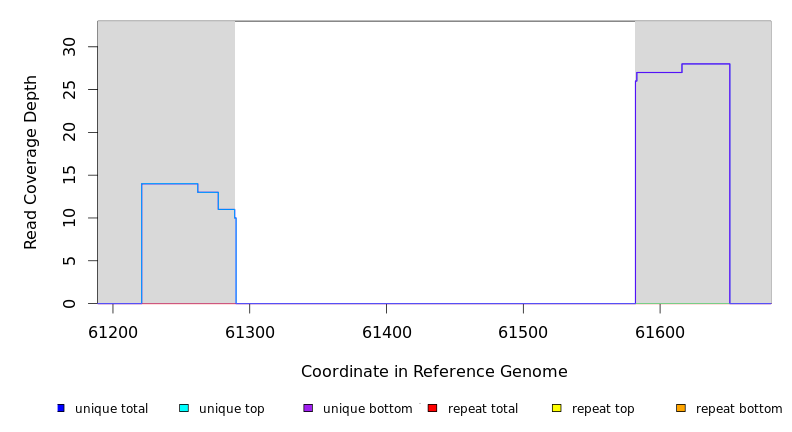The width and height of the screenshot is (792, 432).
Task: Click the 'unique total' legend label
Action: click(x=111, y=409)
